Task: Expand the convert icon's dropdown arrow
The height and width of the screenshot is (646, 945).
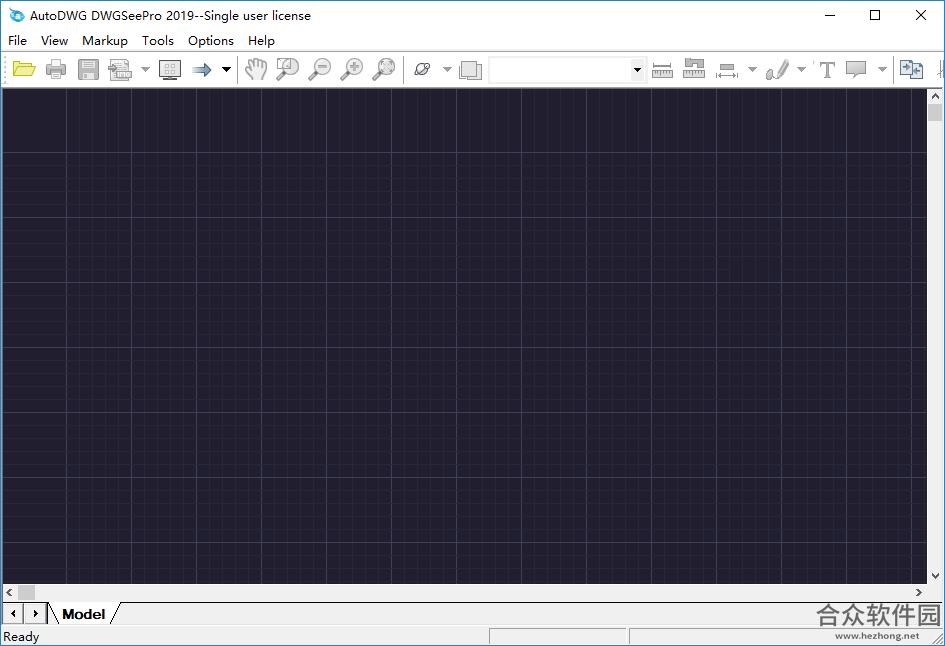Action: 145,69
